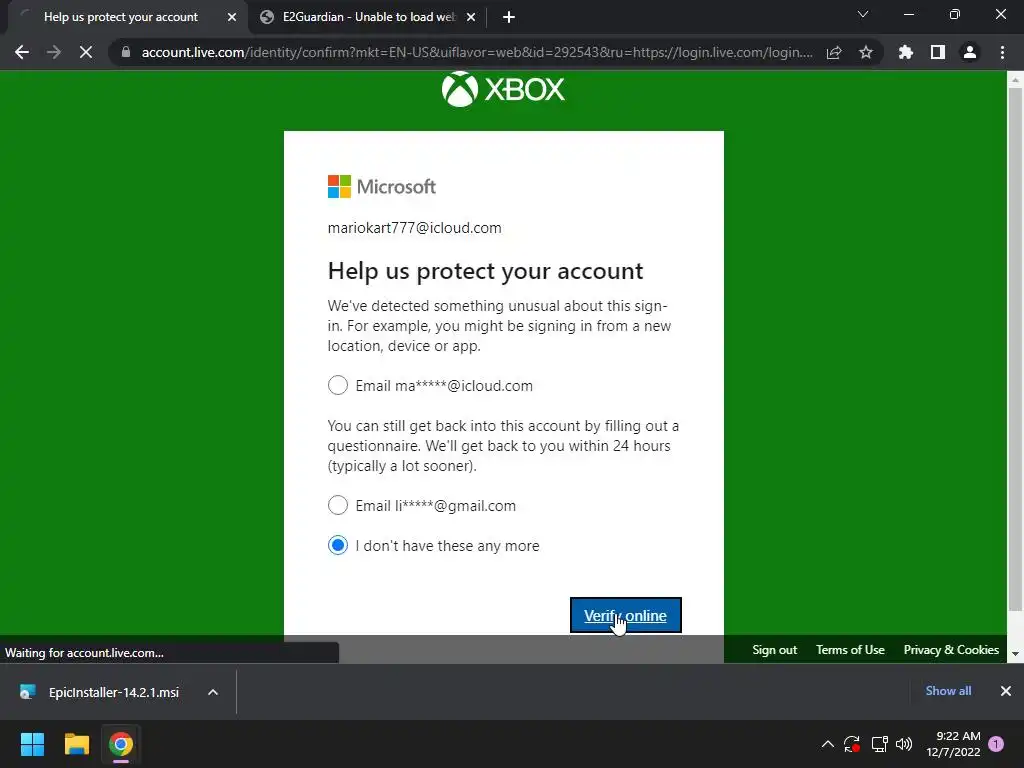
Task: Open the Windows Start menu
Action: point(32,744)
